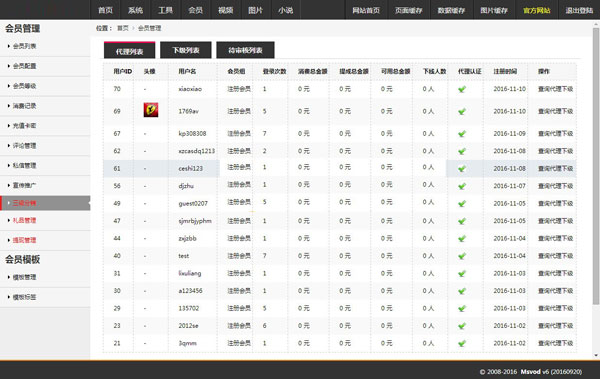The height and width of the screenshot is (379, 600).
Task: Click the green checkmark in xiaoxiao's row
Action: coord(462,89)
